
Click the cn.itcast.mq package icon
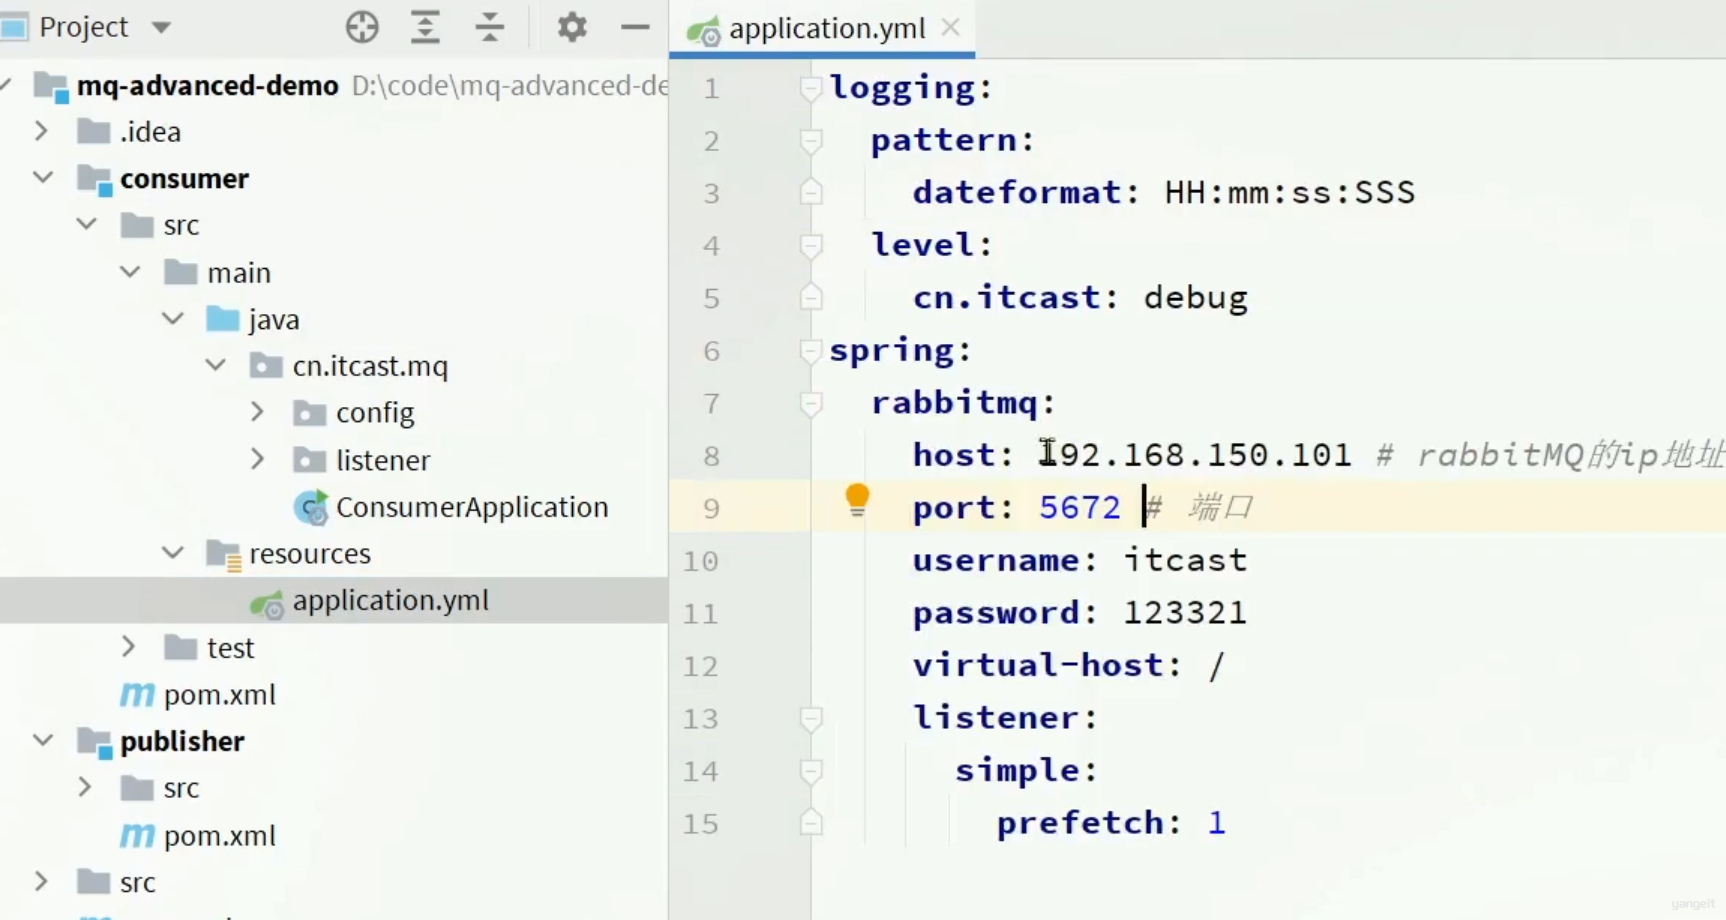266,366
